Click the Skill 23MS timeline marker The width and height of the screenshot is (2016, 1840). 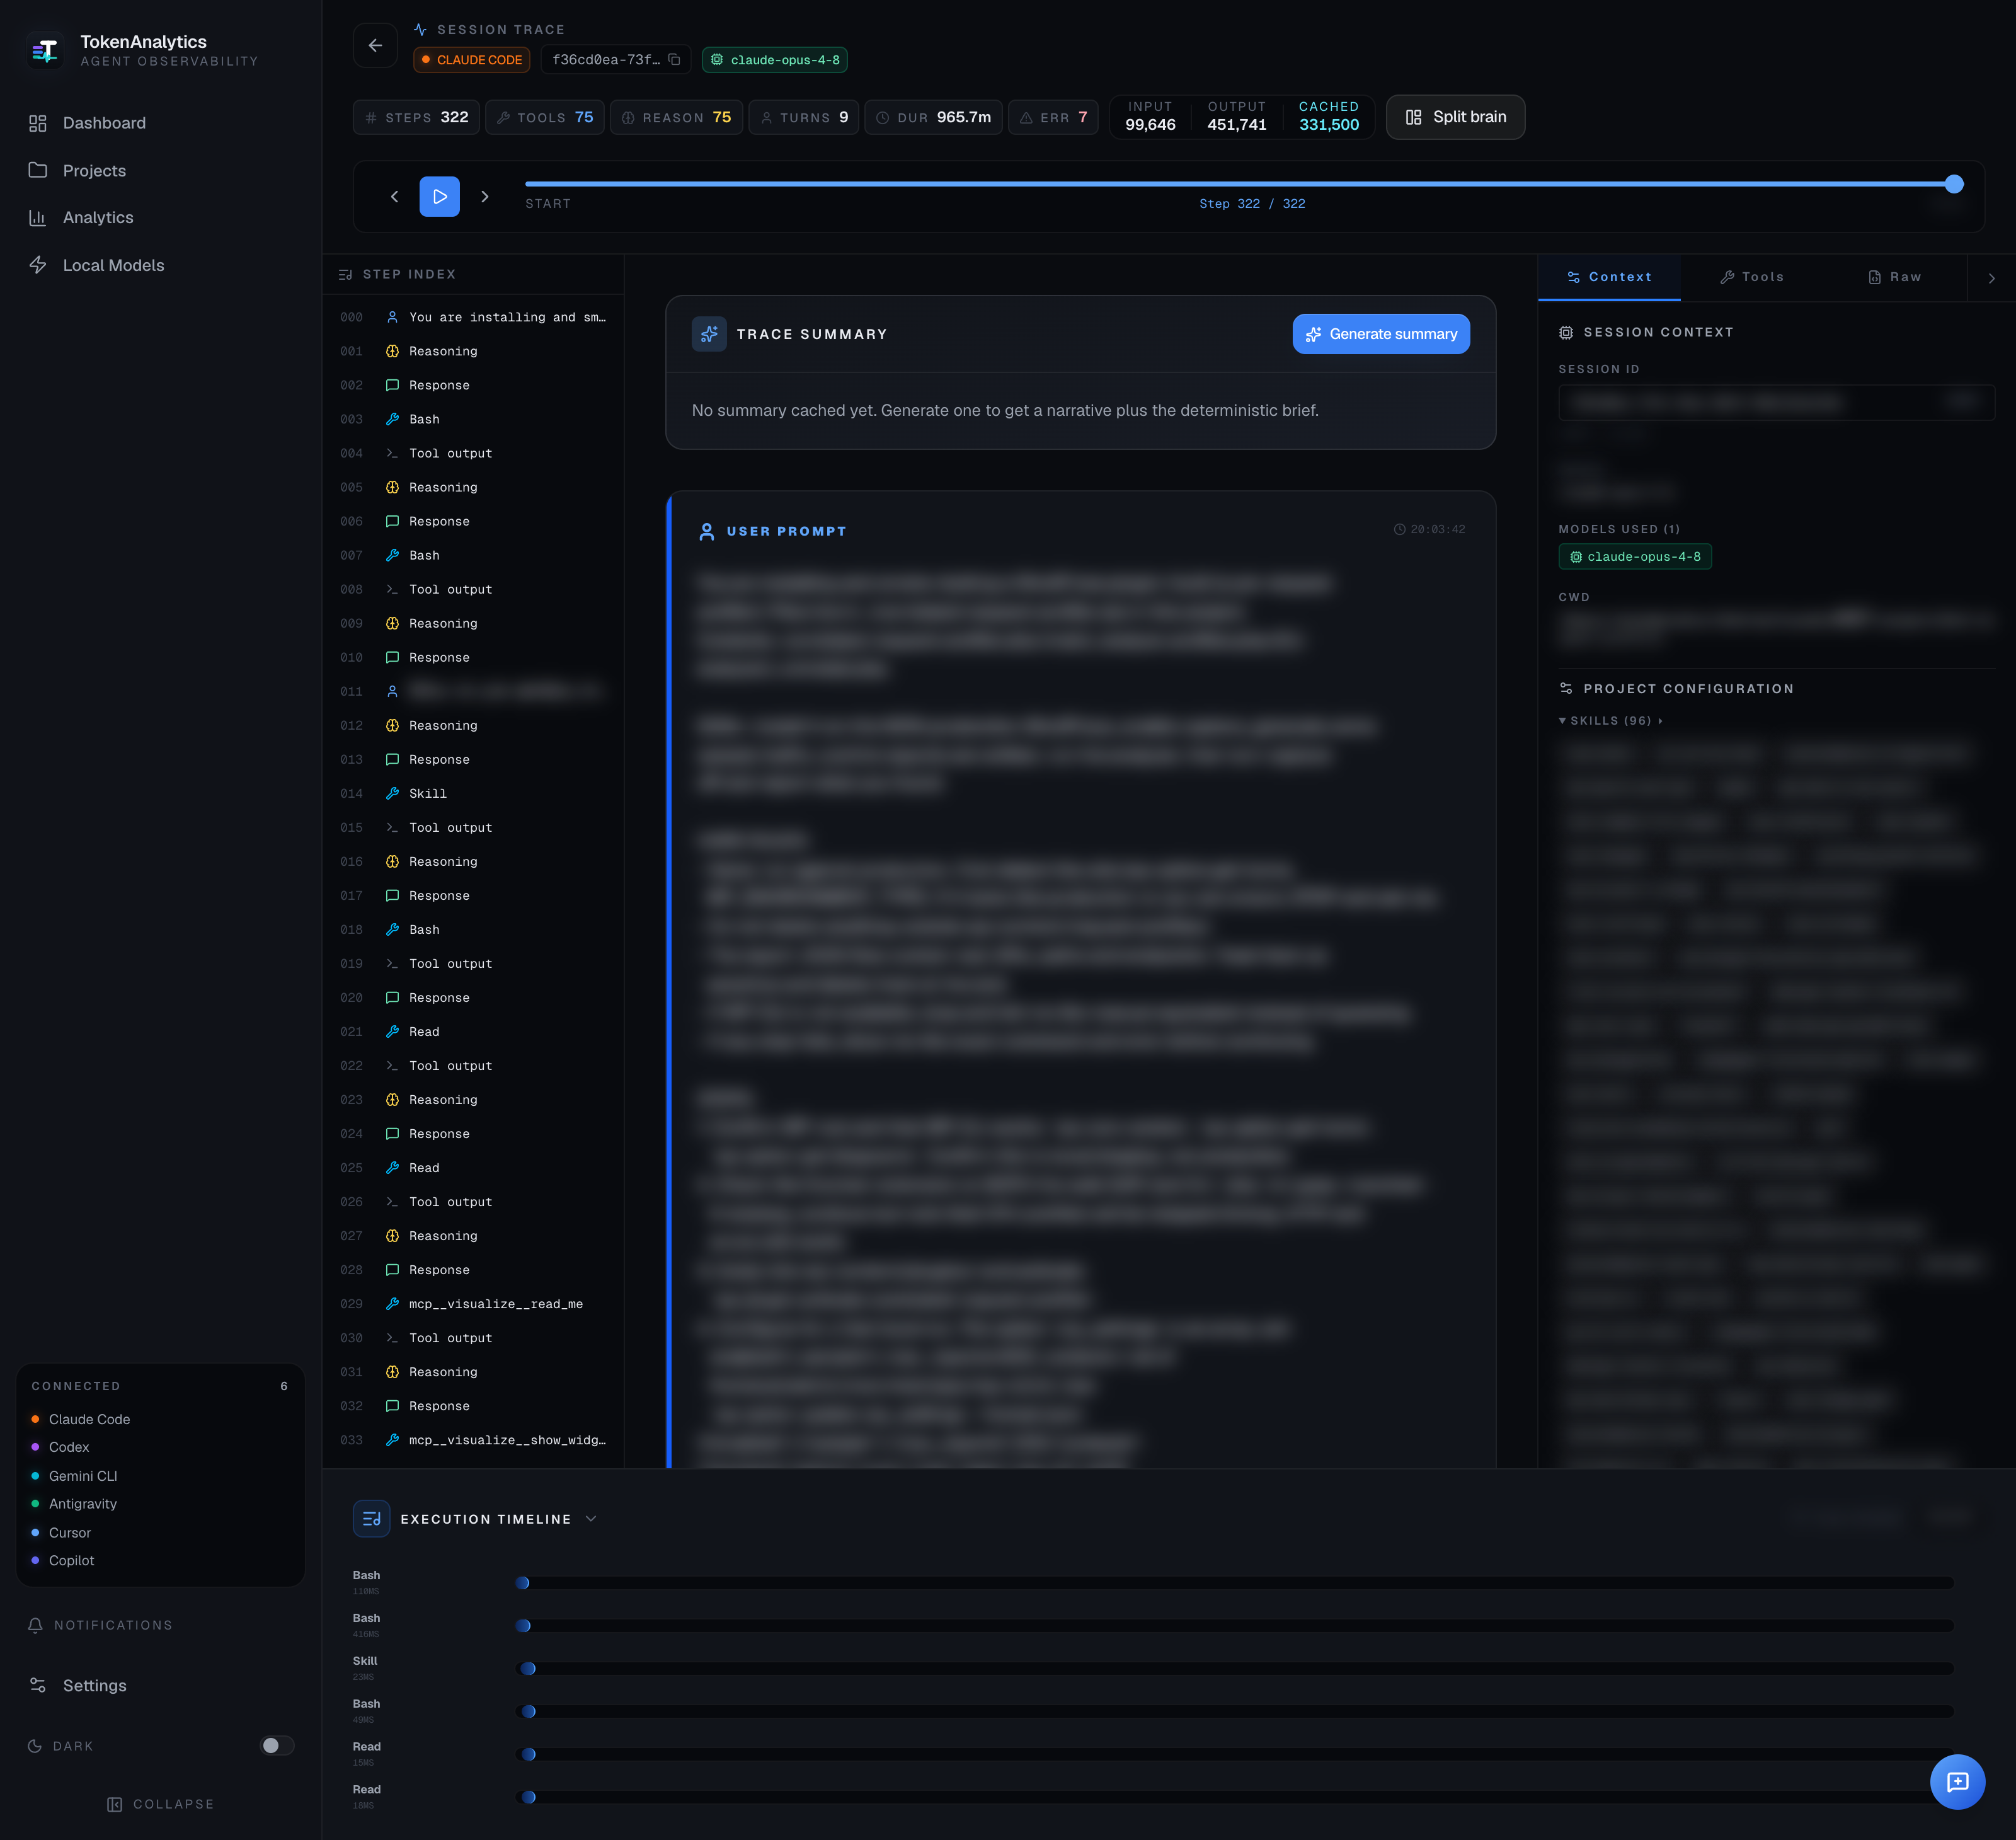pos(528,1668)
